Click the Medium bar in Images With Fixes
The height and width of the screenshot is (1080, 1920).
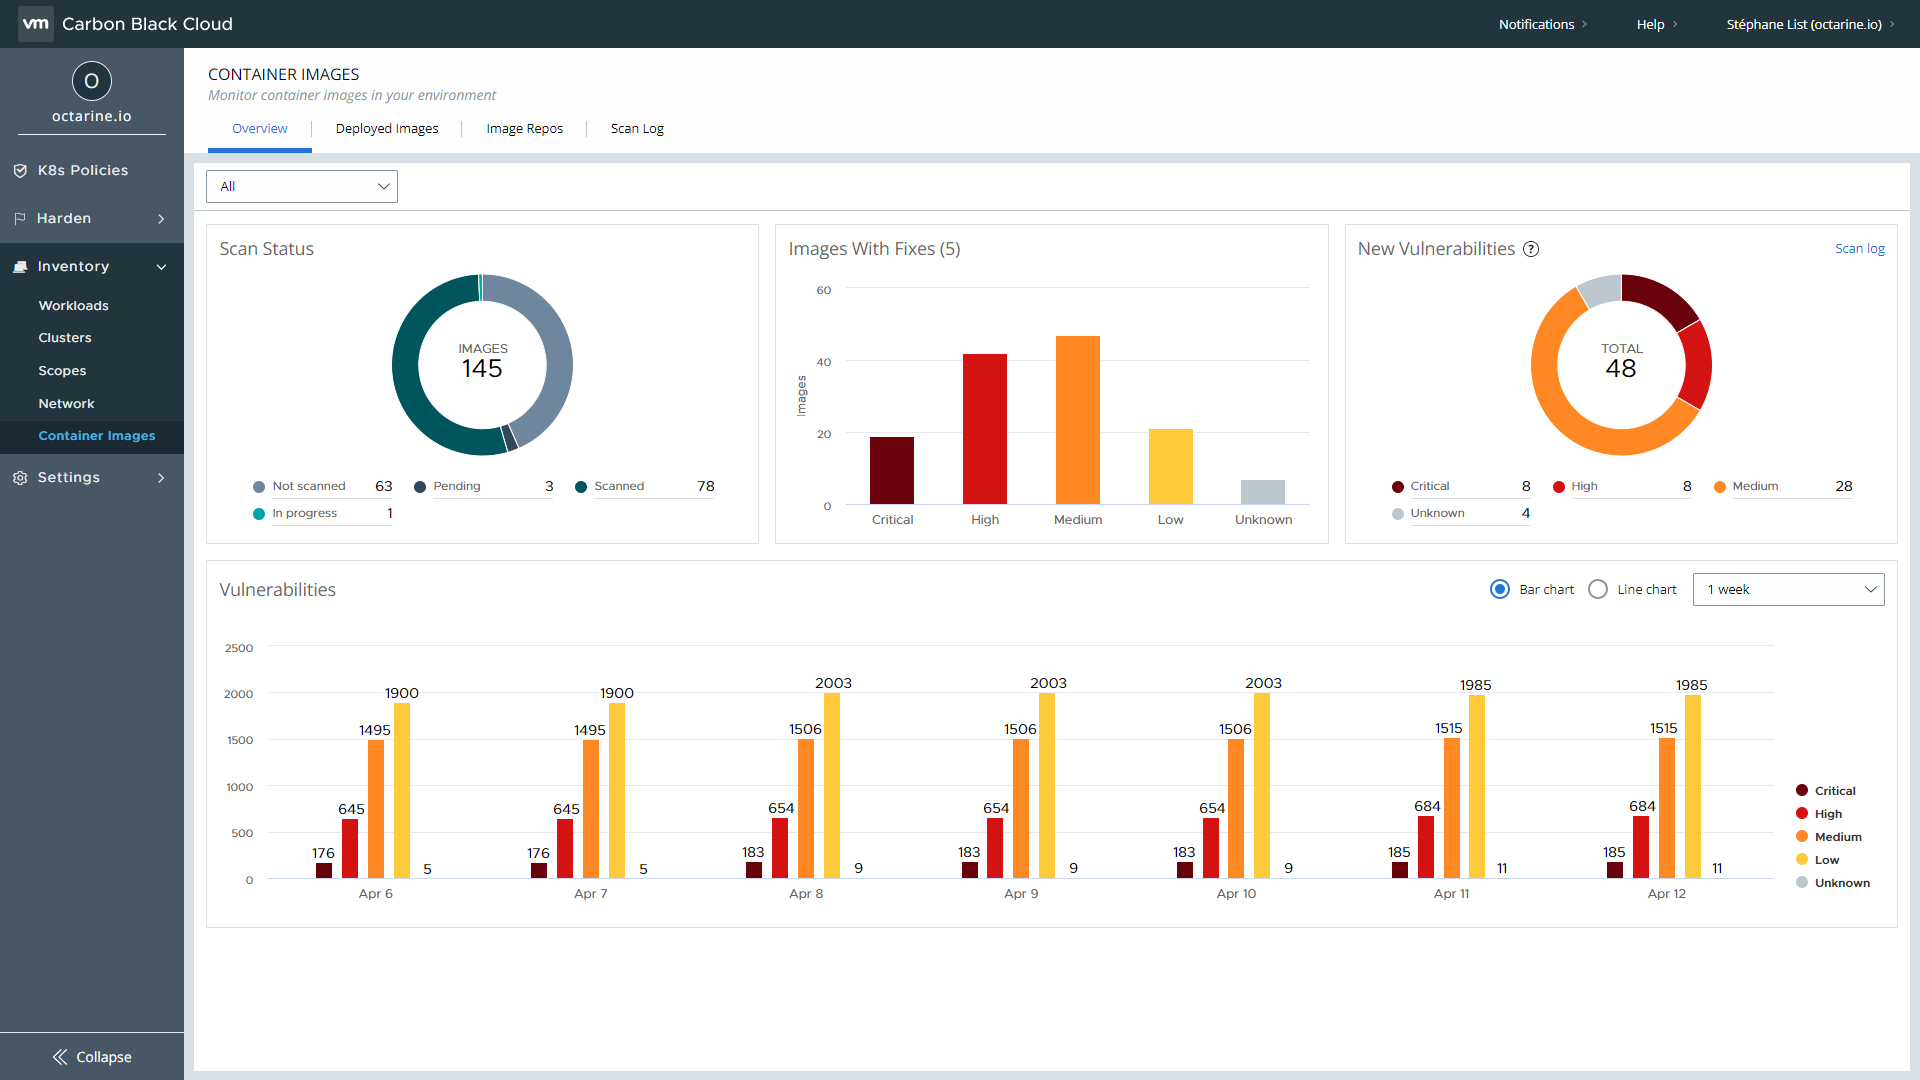(1078, 420)
